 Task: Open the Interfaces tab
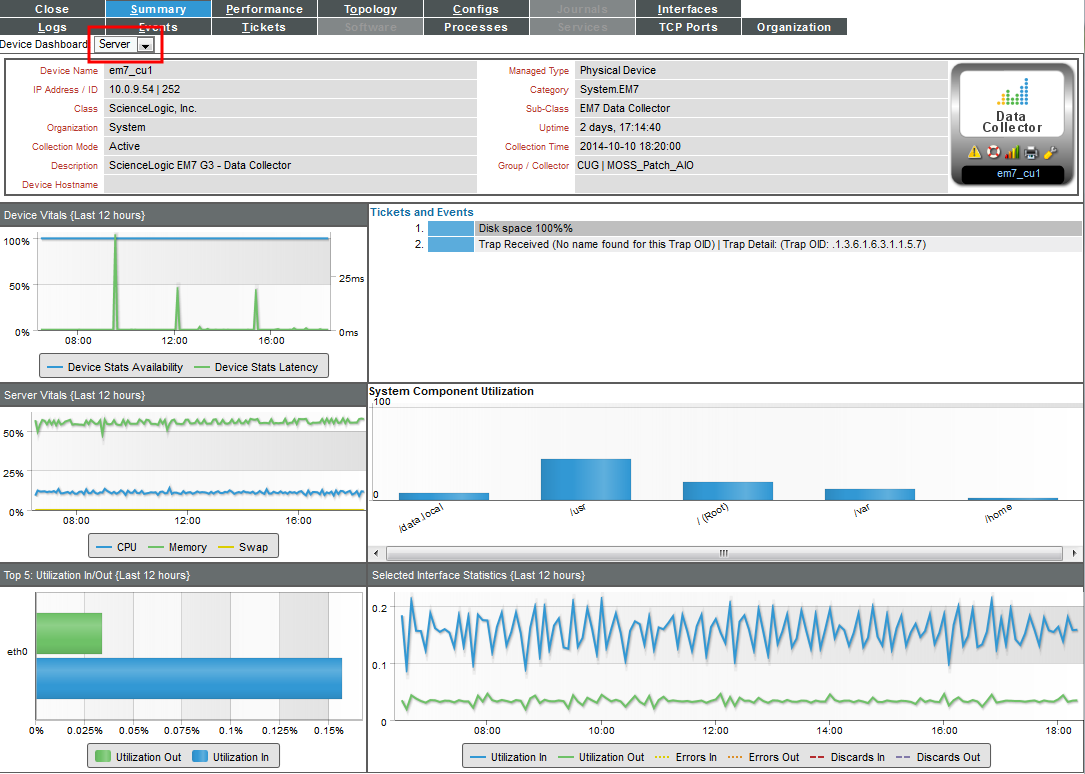click(688, 9)
